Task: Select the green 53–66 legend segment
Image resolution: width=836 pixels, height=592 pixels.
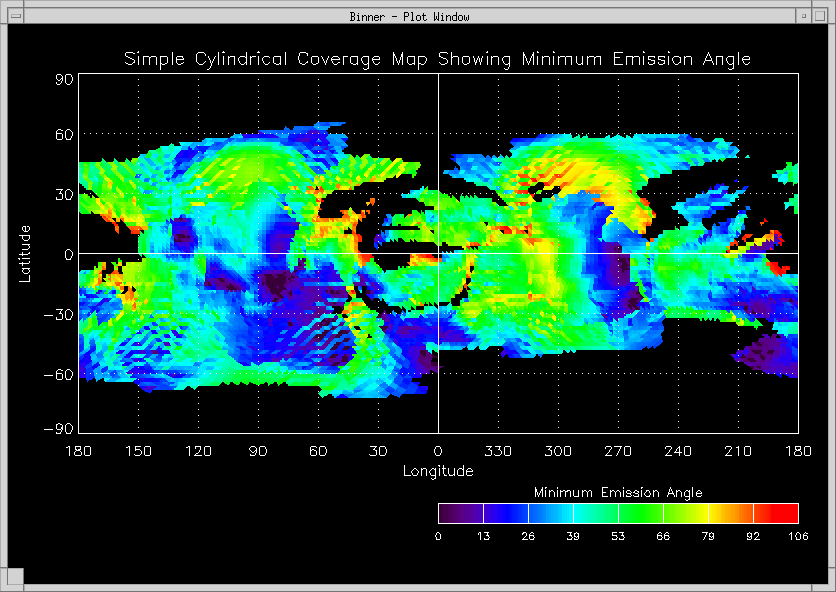Action: click(x=640, y=514)
